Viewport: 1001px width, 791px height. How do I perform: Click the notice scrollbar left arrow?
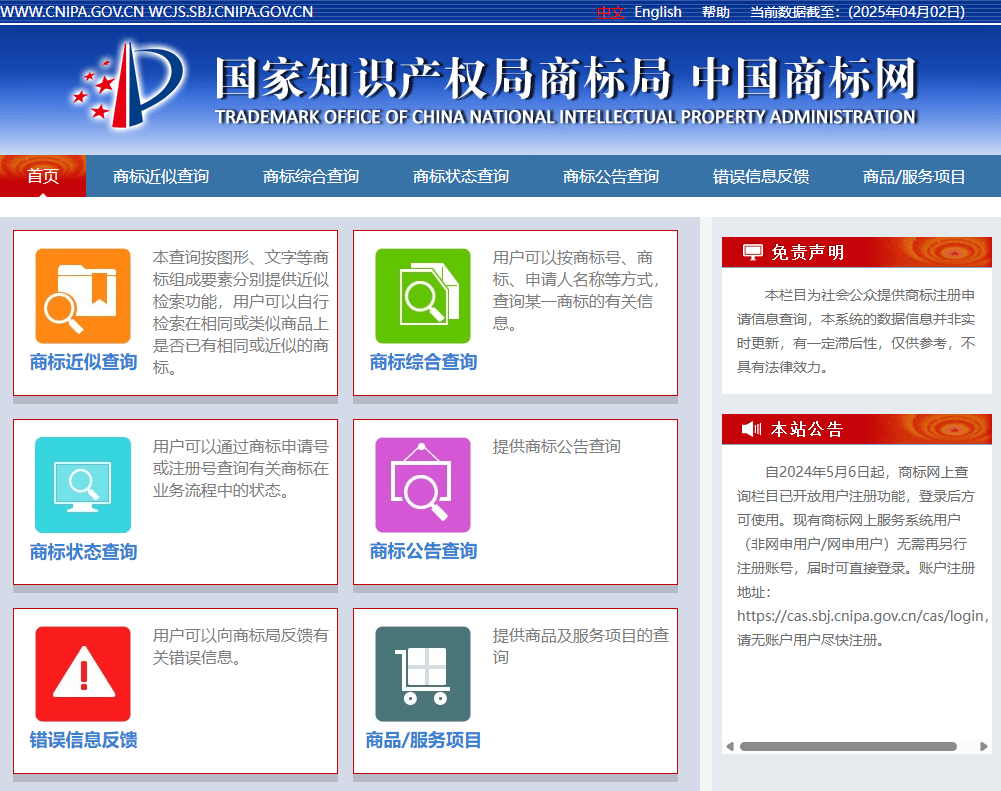730,746
